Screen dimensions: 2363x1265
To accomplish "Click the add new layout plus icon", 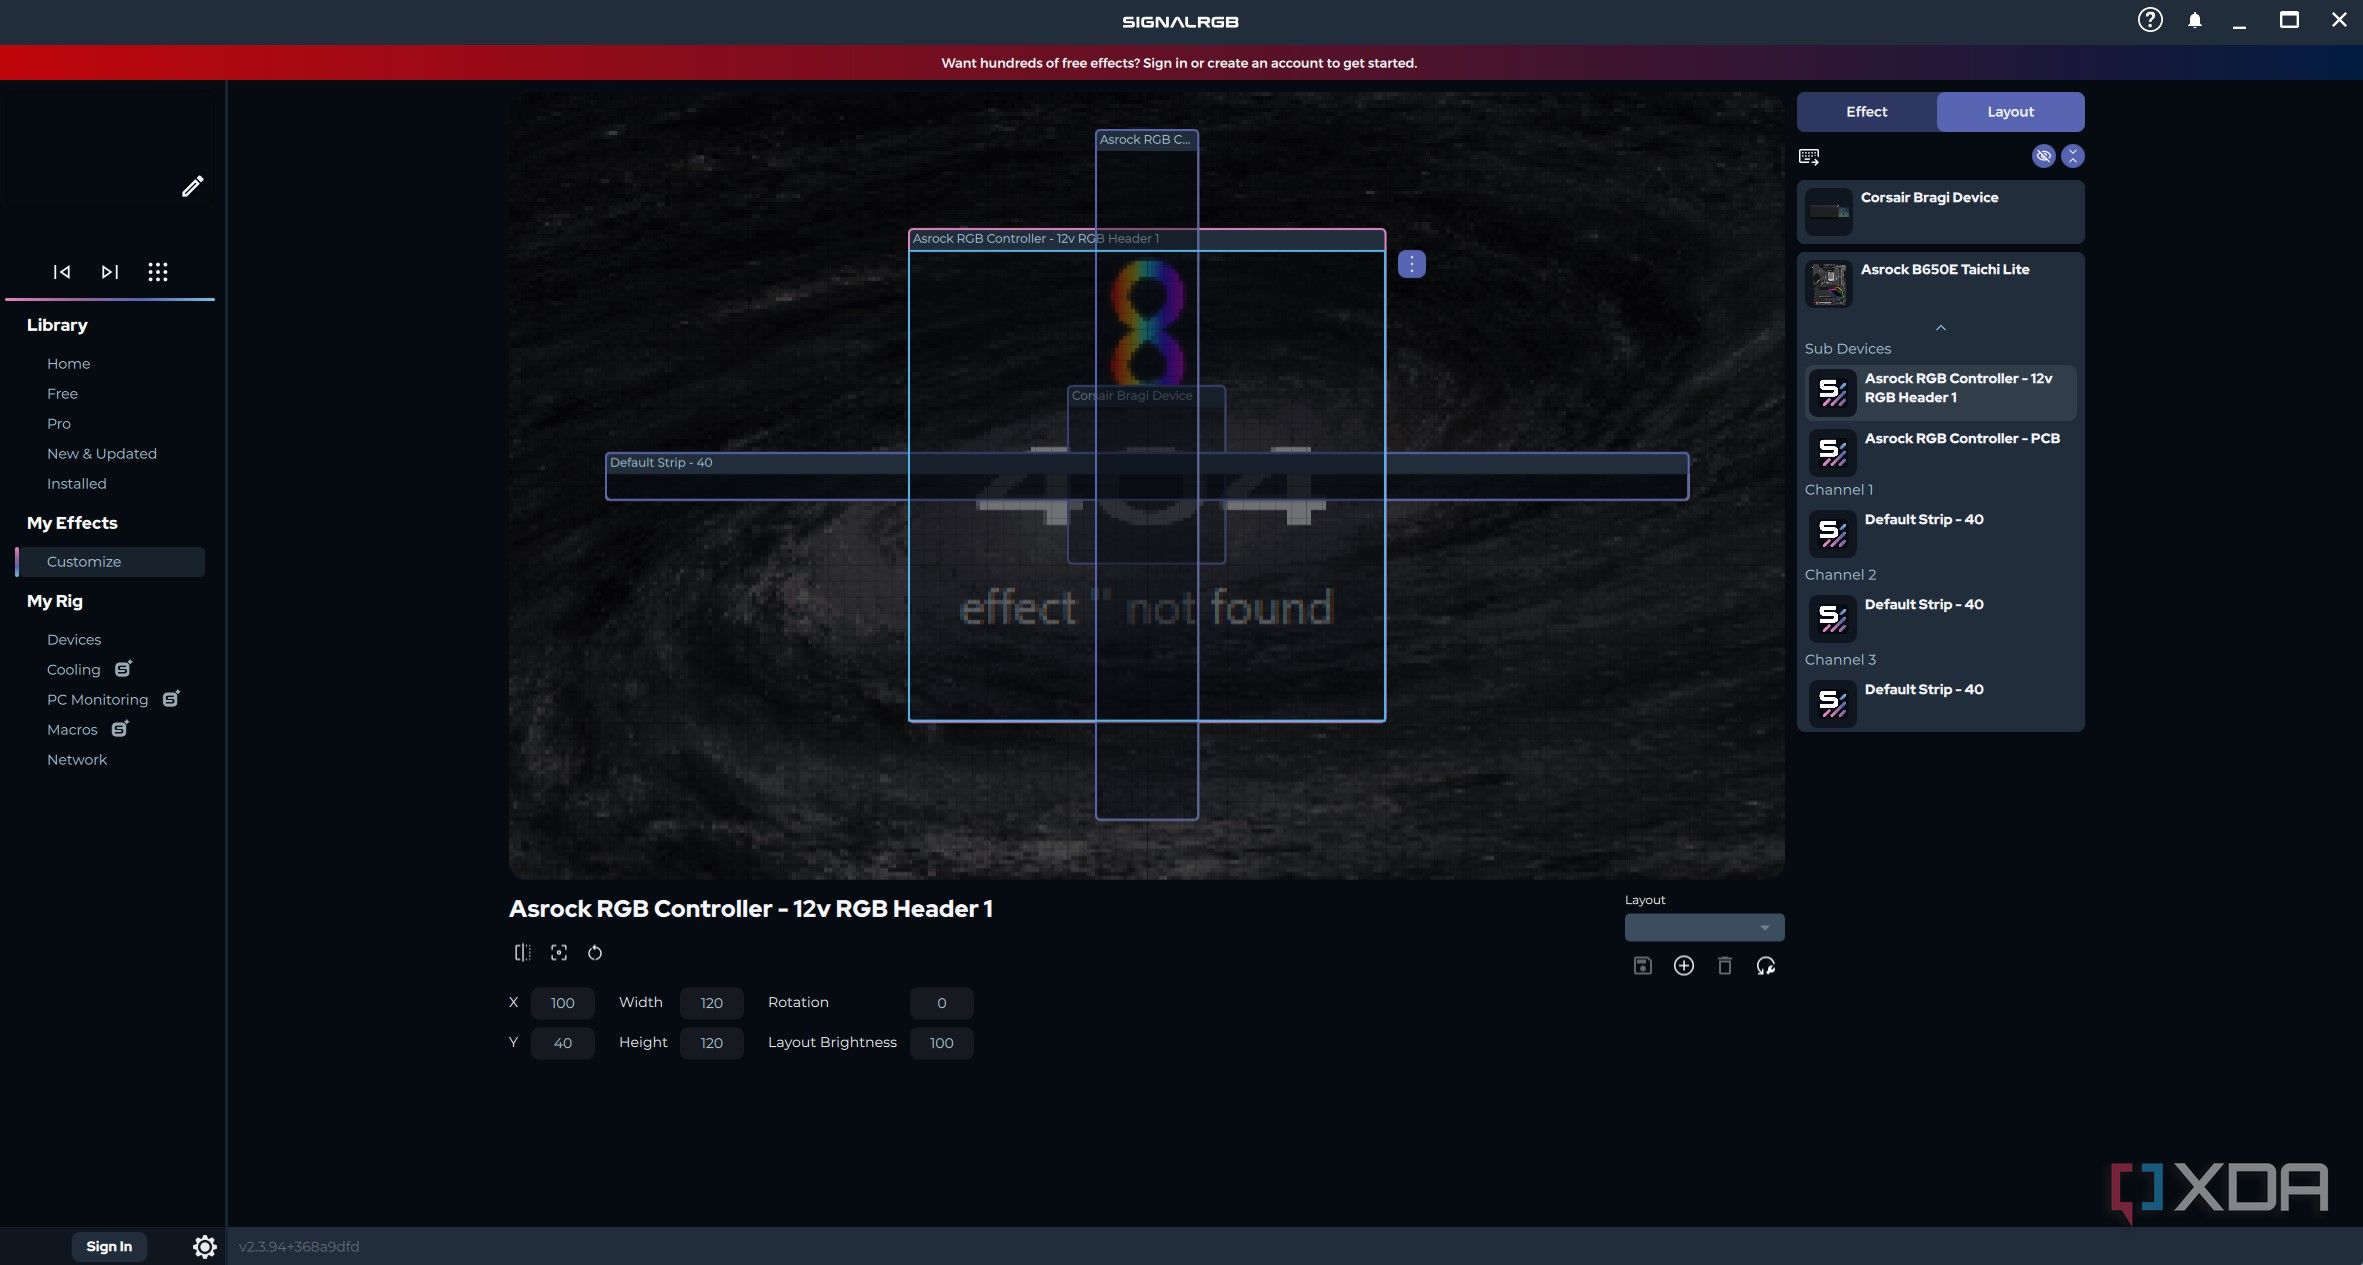I will [x=1684, y=966].
